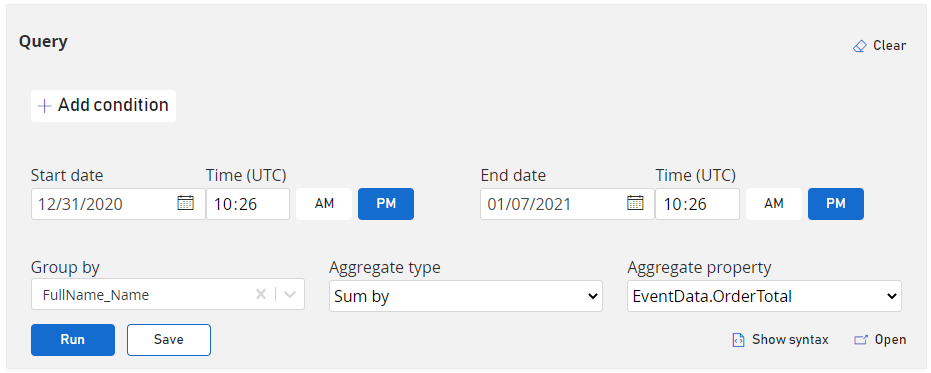Set end time to AM
The width and height of the screenshot is (931, 373).
click(x=774, y=204)
